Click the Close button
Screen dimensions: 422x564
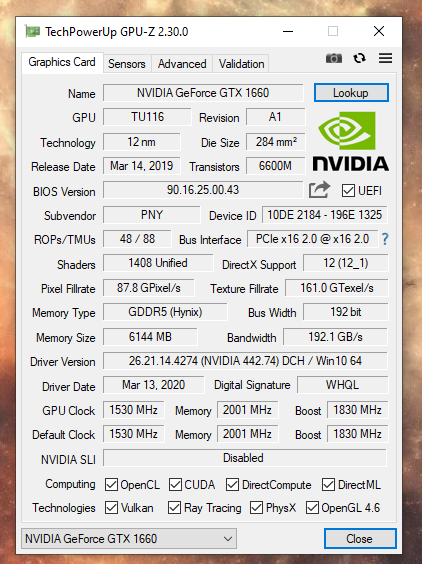coord(360,538)
